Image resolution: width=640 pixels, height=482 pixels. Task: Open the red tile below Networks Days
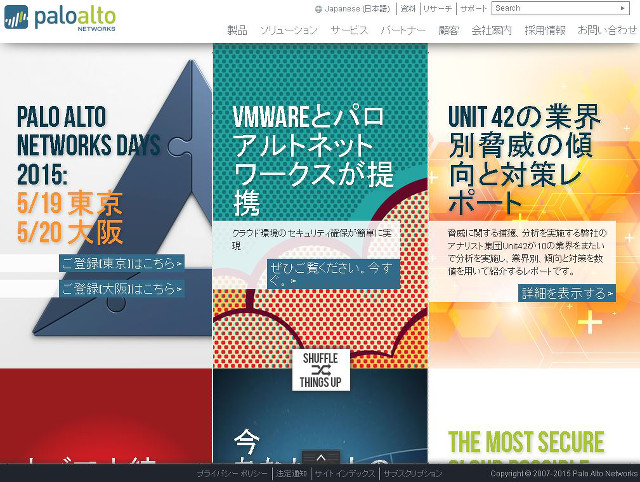click(x=106, y=415)
